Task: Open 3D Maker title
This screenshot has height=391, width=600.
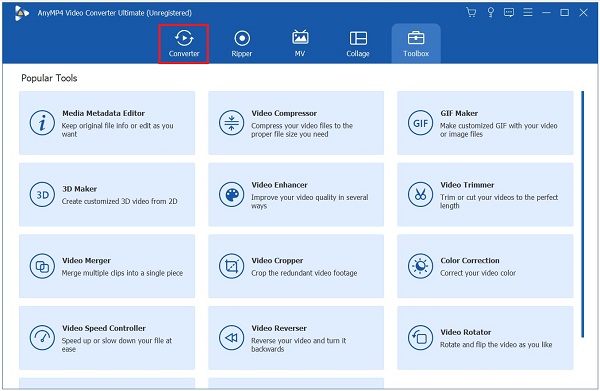Action: tap(79, 189)
